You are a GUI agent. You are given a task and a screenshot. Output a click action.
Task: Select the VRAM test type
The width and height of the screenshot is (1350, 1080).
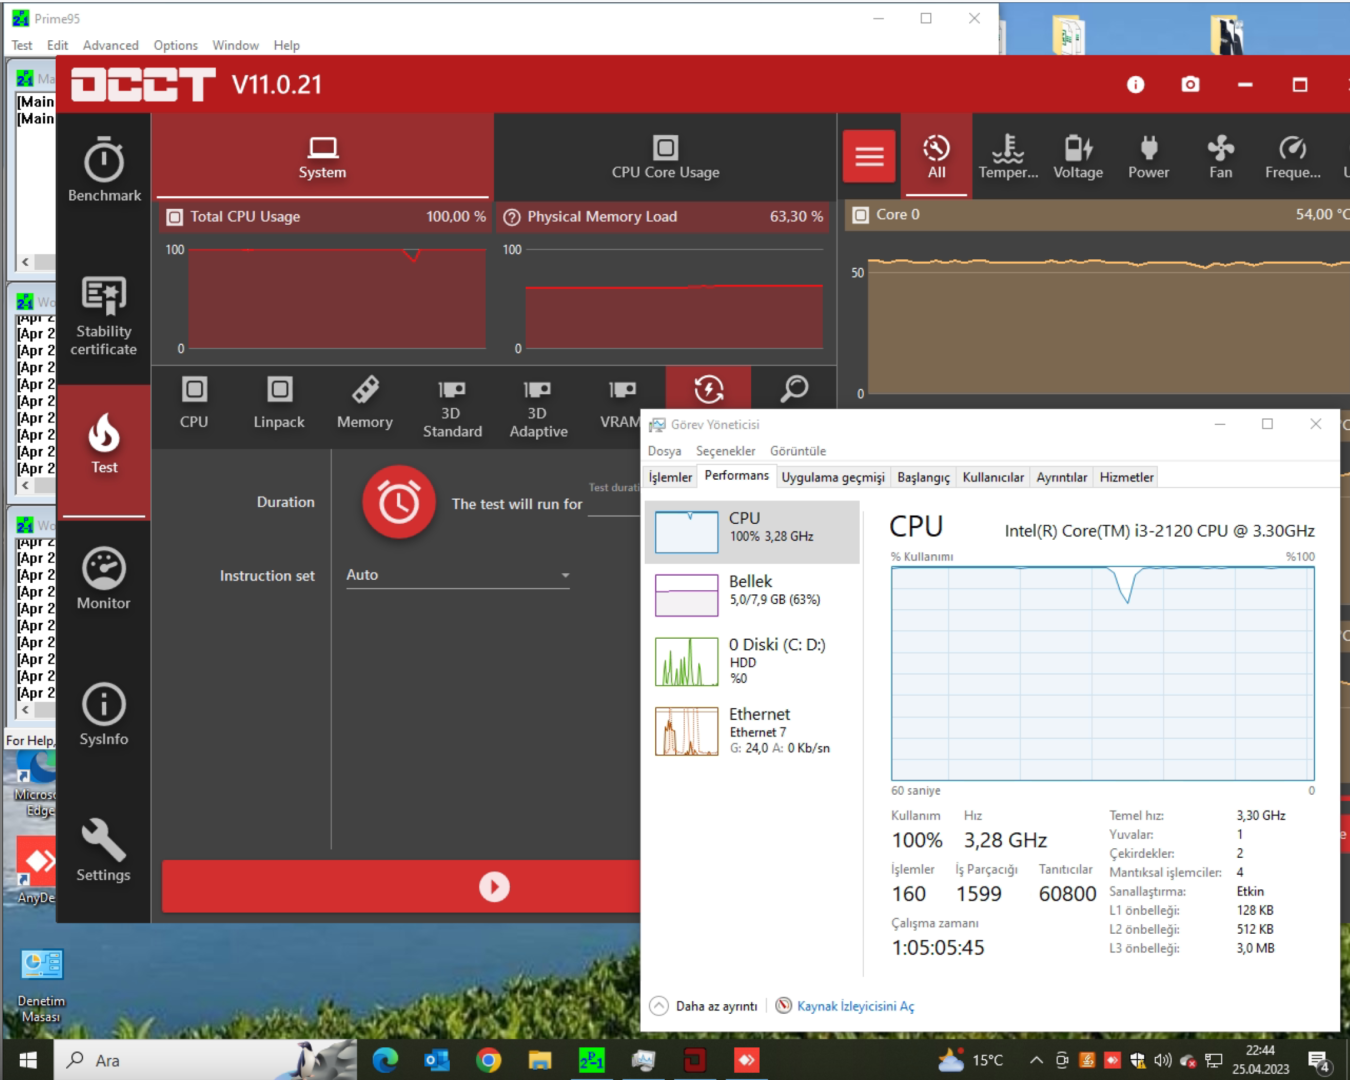(x=621, y=403)
